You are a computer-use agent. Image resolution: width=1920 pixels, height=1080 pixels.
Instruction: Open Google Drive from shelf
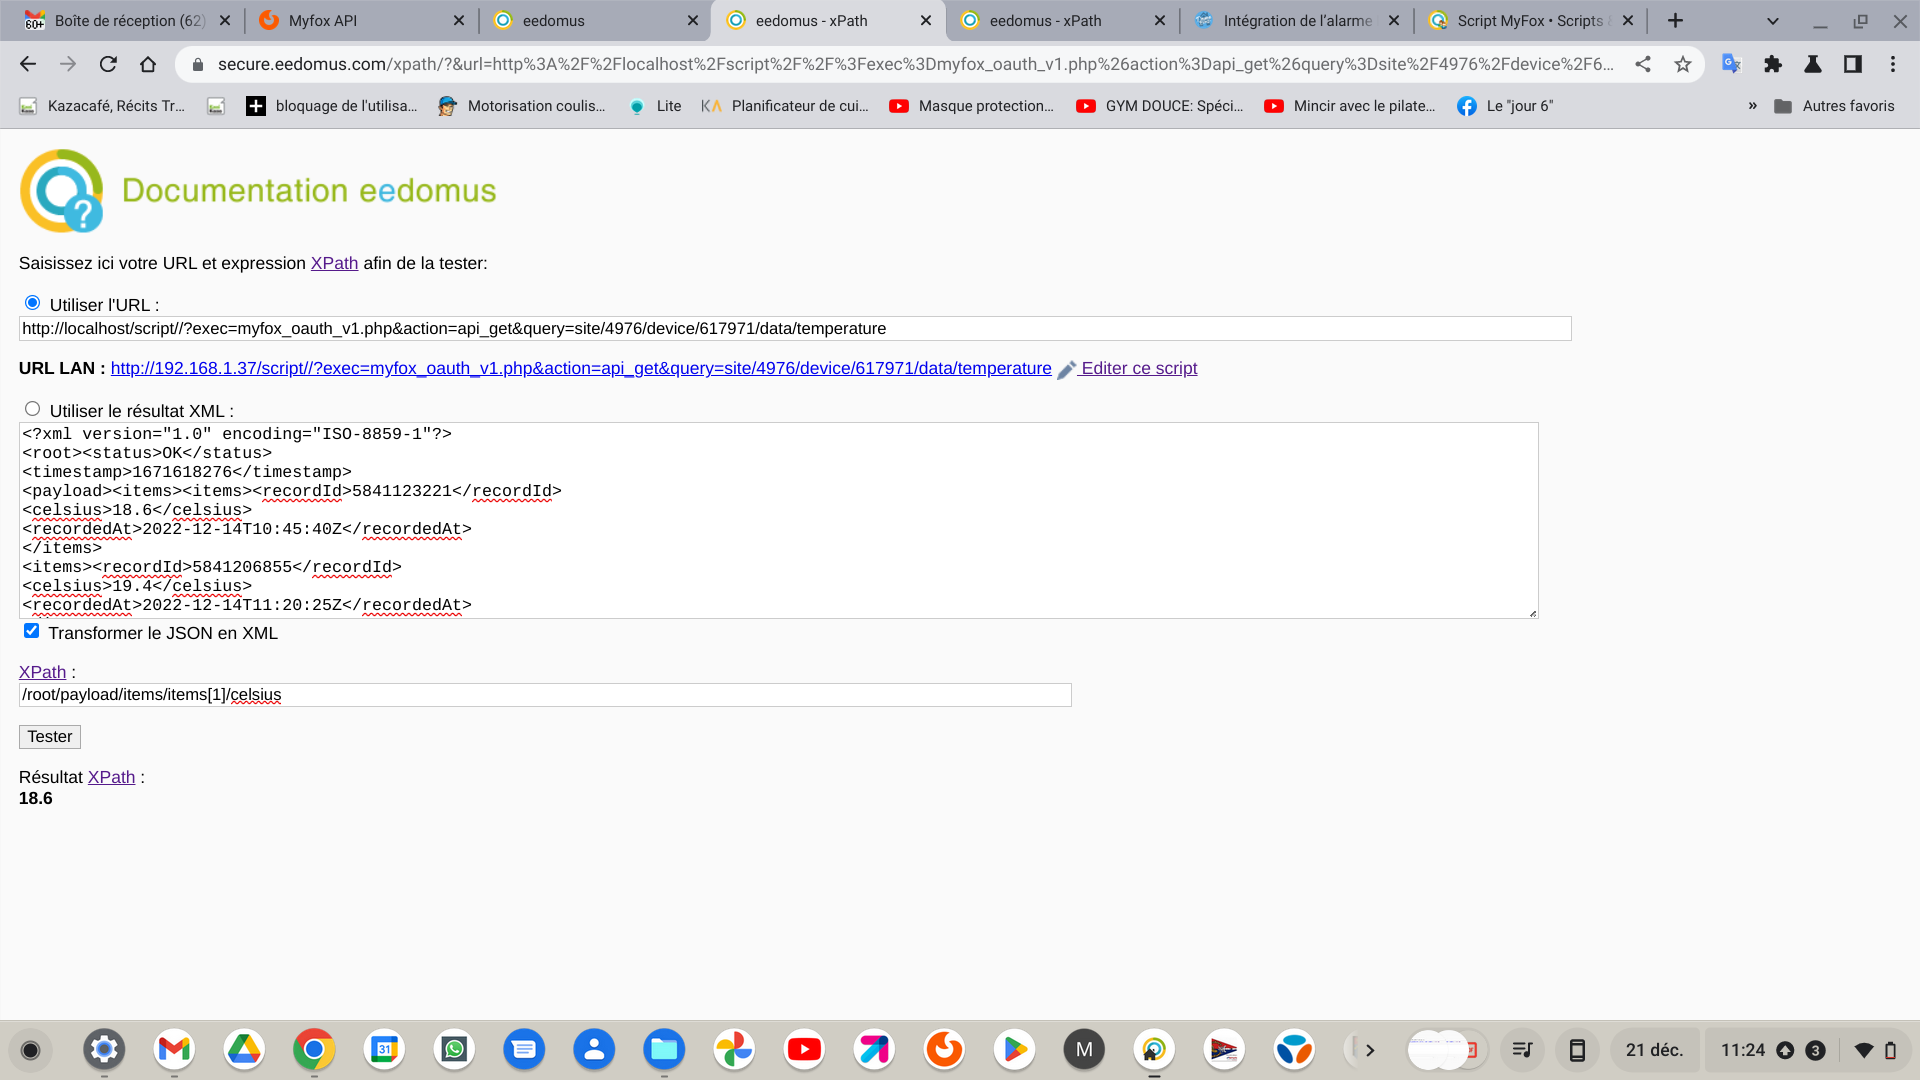click(x=244, y=1049)
